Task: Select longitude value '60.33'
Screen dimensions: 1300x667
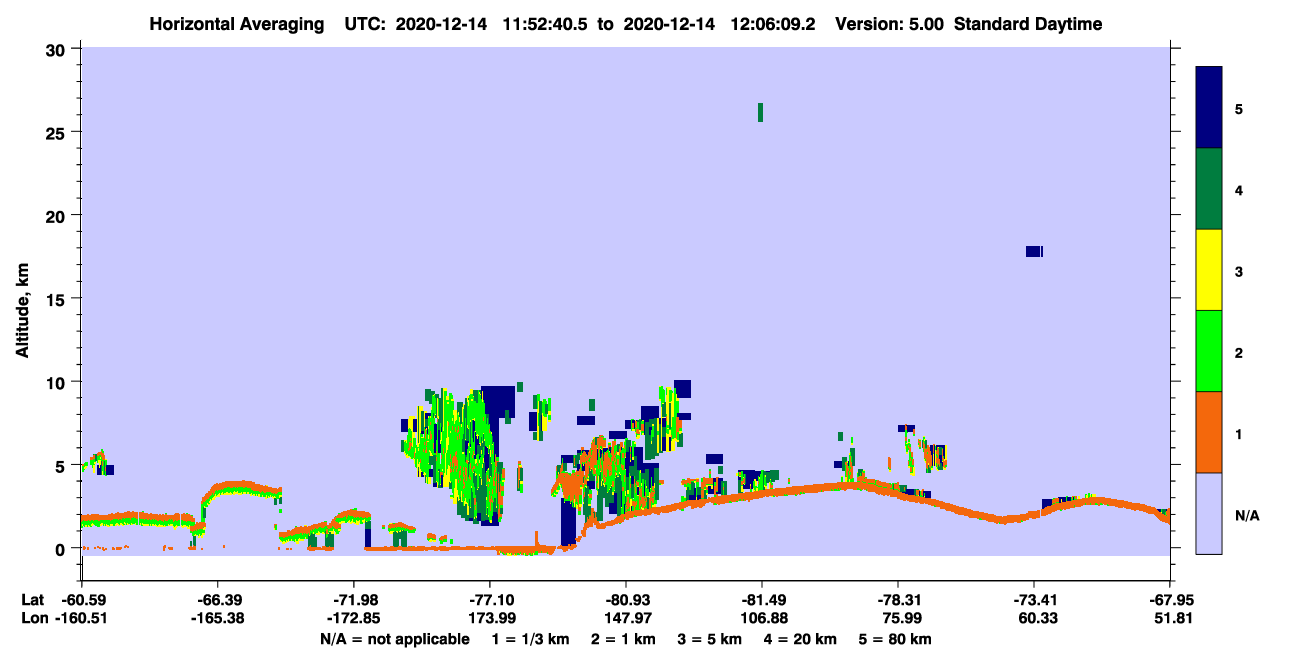Action: click(x=1034, y=619)
